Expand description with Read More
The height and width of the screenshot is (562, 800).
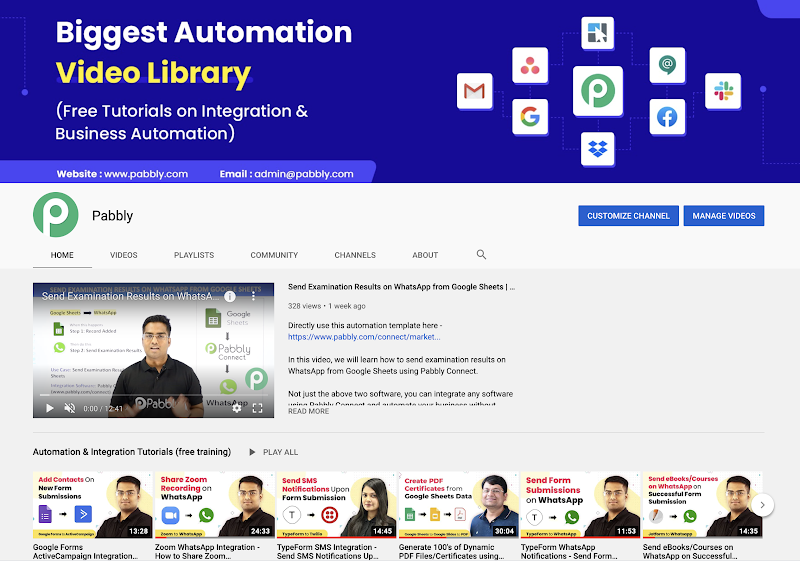click(x=308, y=411)
